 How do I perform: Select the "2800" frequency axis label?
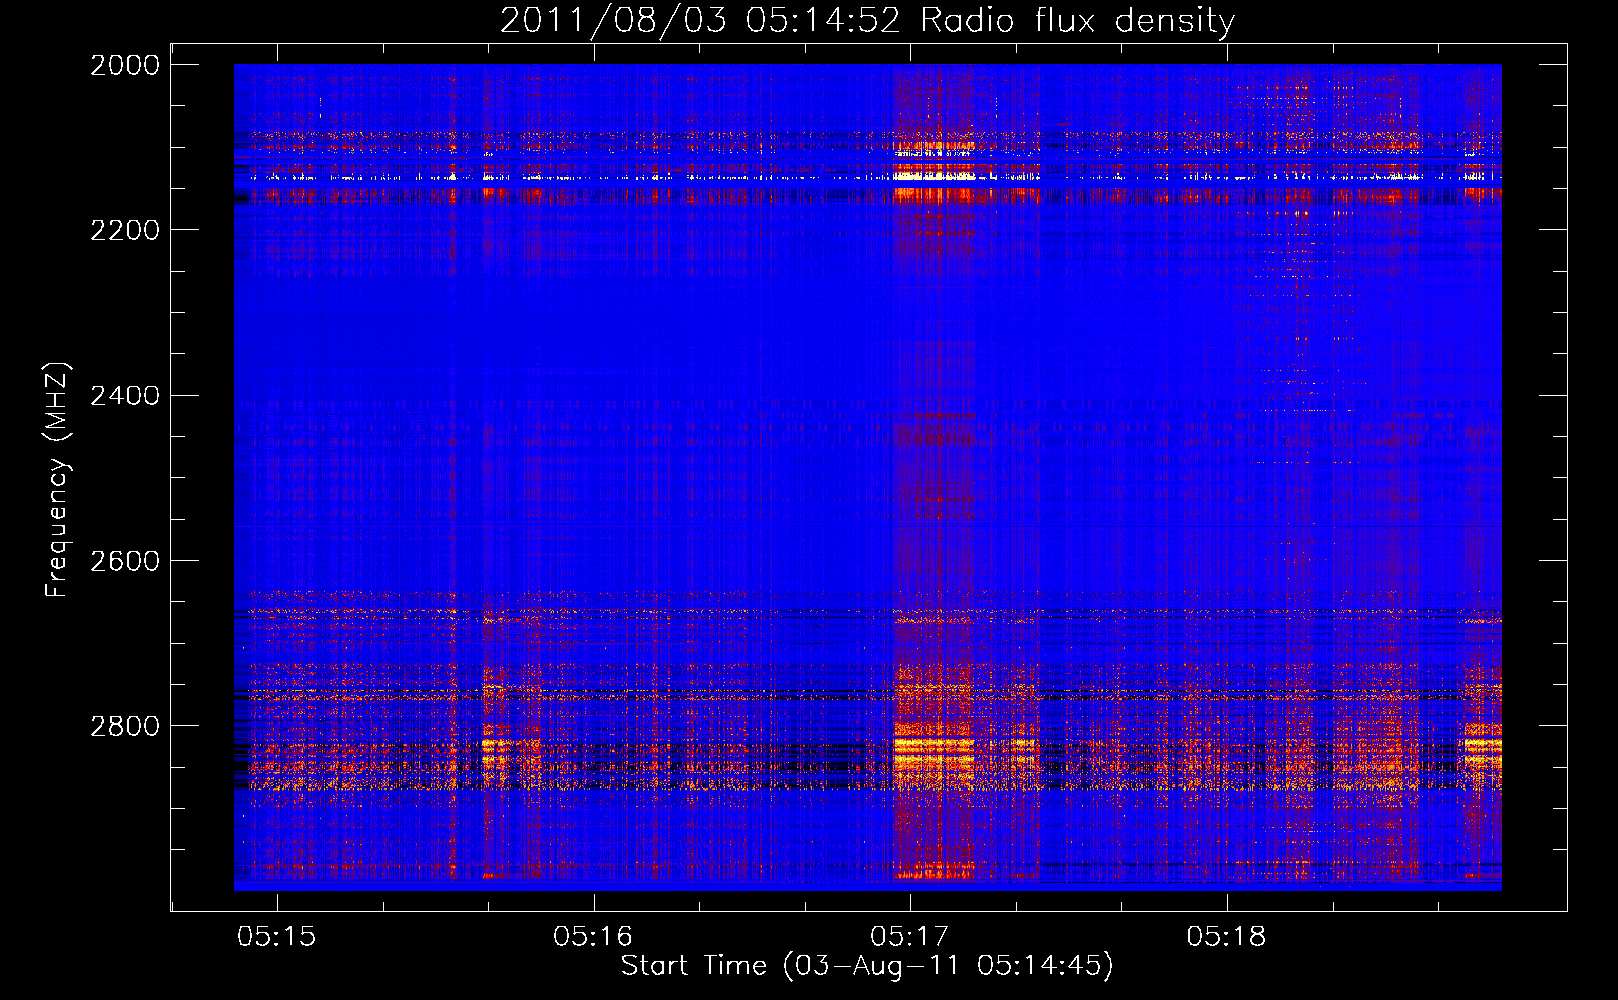click(x=125, y=726)
